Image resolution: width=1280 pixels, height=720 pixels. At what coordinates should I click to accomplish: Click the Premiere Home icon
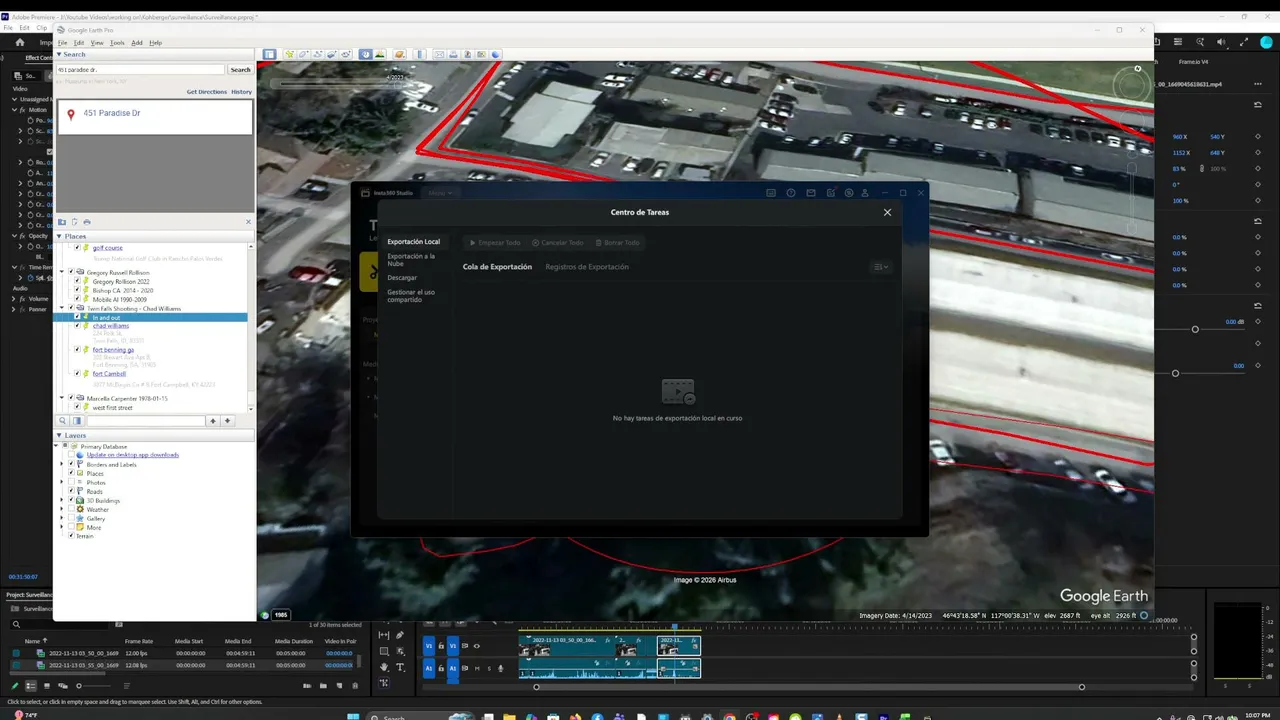[20, 42]
